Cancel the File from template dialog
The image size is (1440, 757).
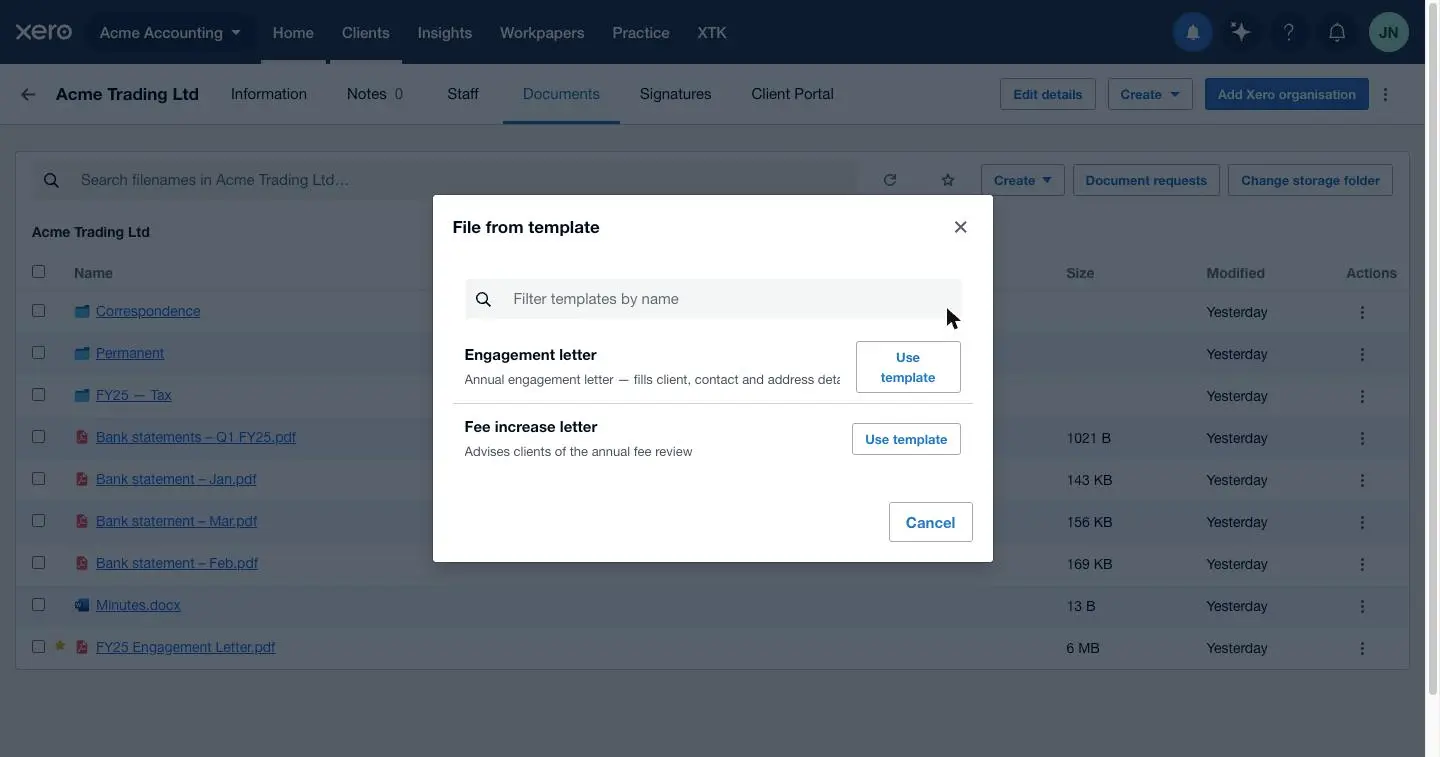coord(930,522)
